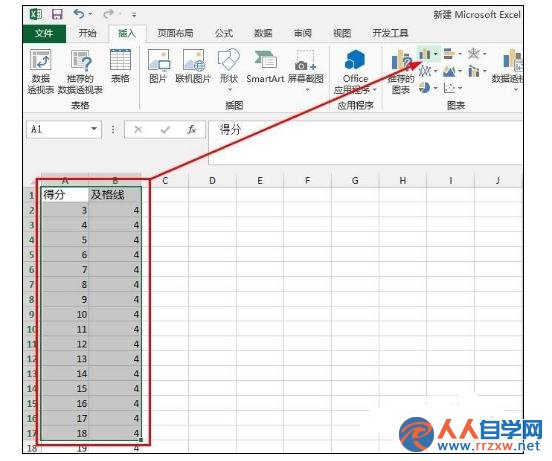The width and height of the screenshot is (552, 461).
Task: Open the File tab
Action: tap(44, 33)
